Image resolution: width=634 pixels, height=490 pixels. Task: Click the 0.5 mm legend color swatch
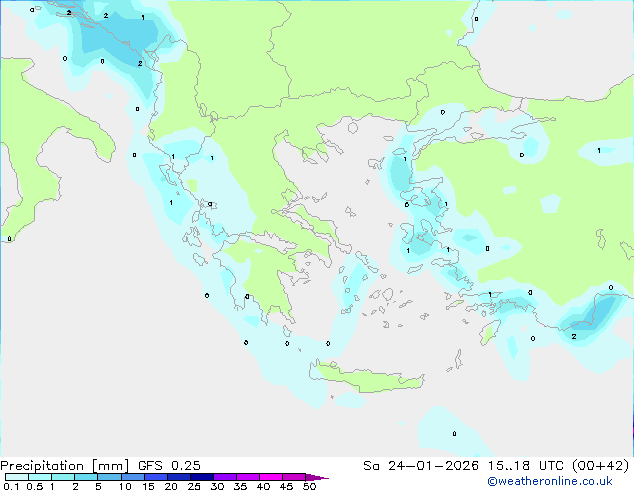[x=40, y=477]
